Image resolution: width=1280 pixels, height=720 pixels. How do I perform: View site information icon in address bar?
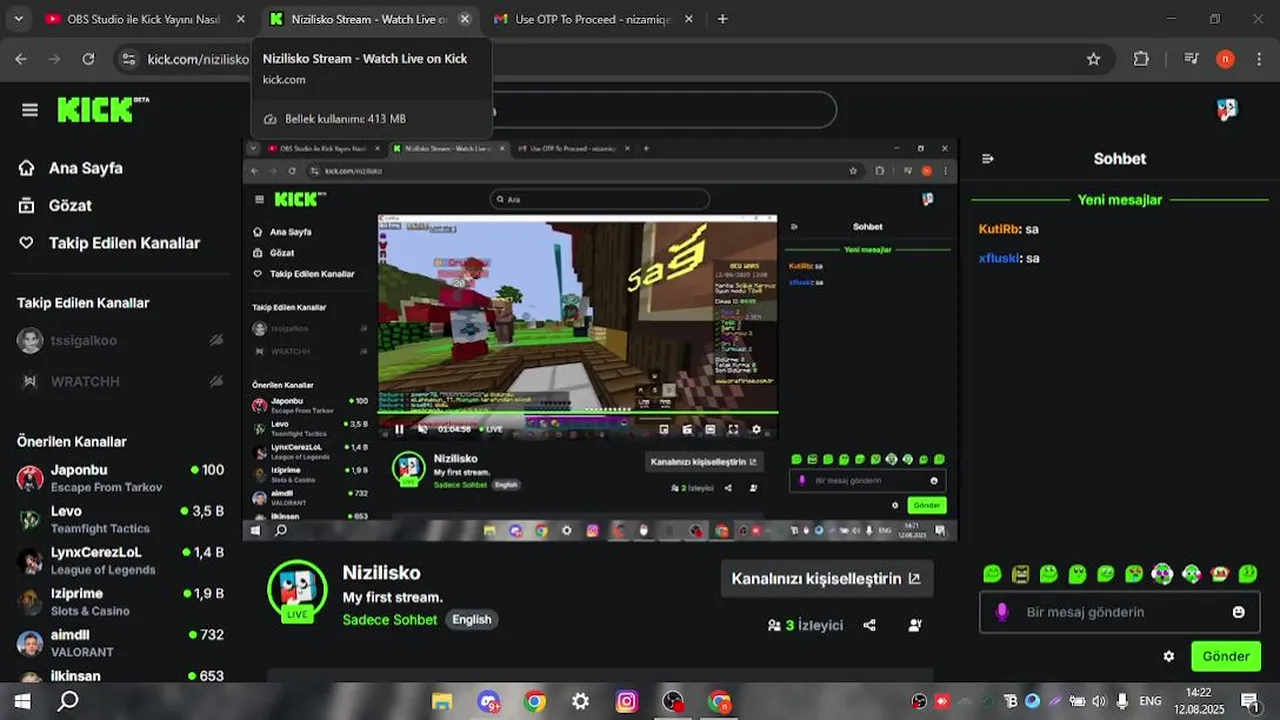128,59
